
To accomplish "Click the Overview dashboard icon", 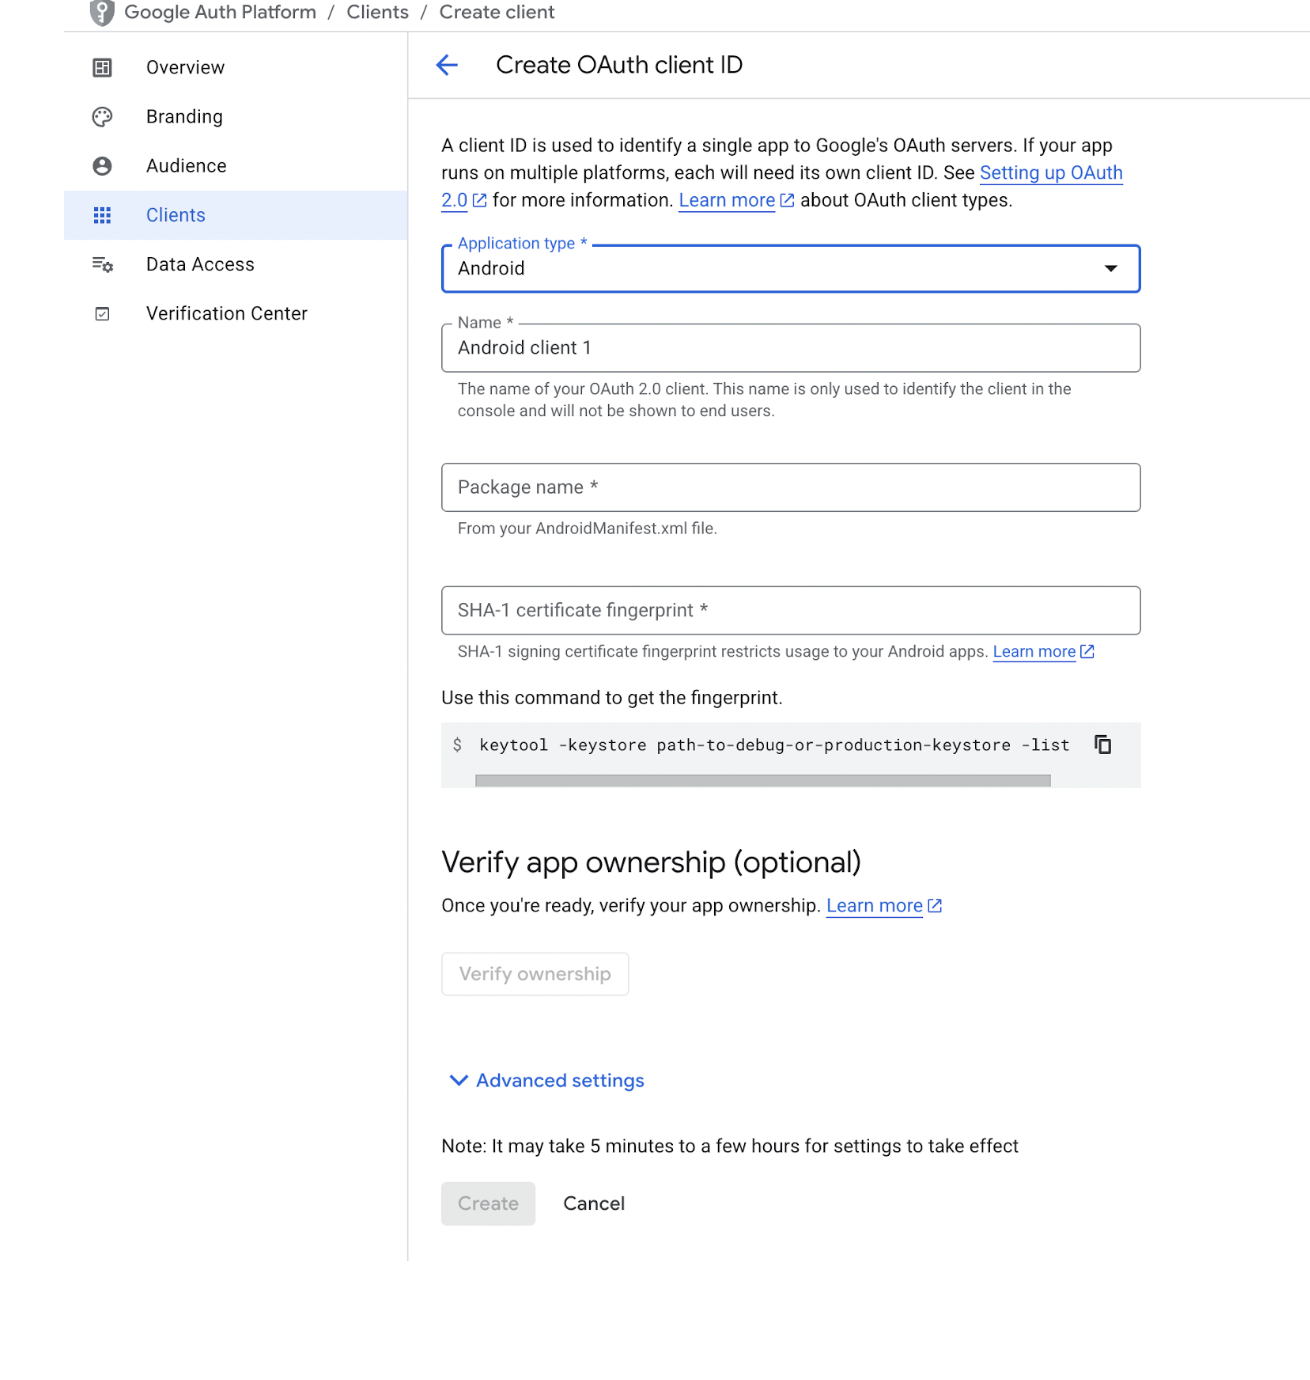I will point(102,68).
